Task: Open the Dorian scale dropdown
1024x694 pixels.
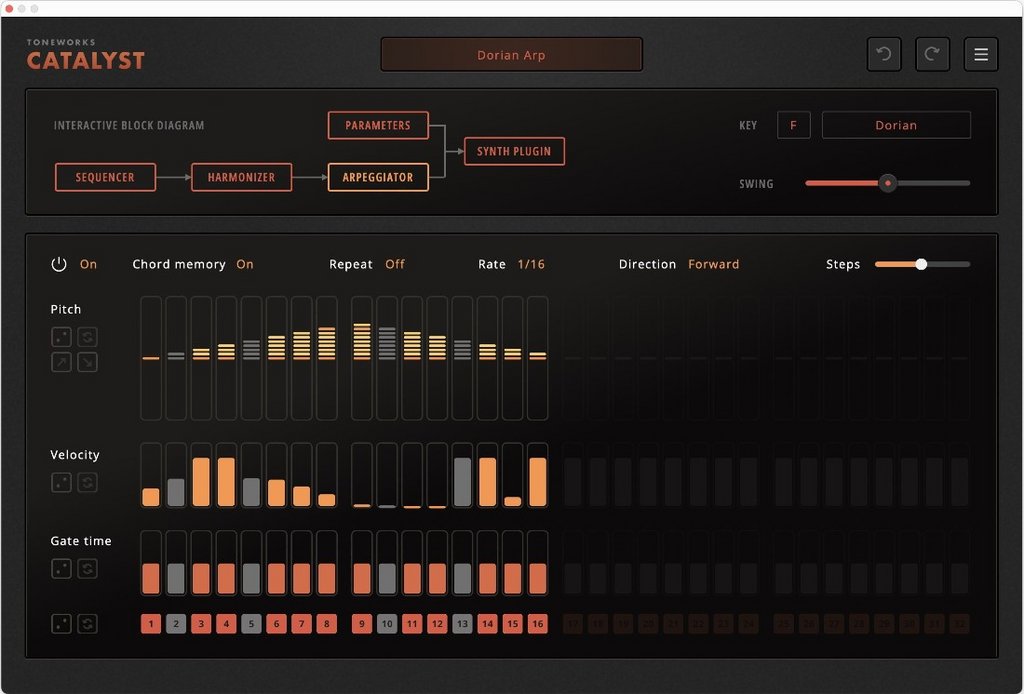Action: point(896,125)
